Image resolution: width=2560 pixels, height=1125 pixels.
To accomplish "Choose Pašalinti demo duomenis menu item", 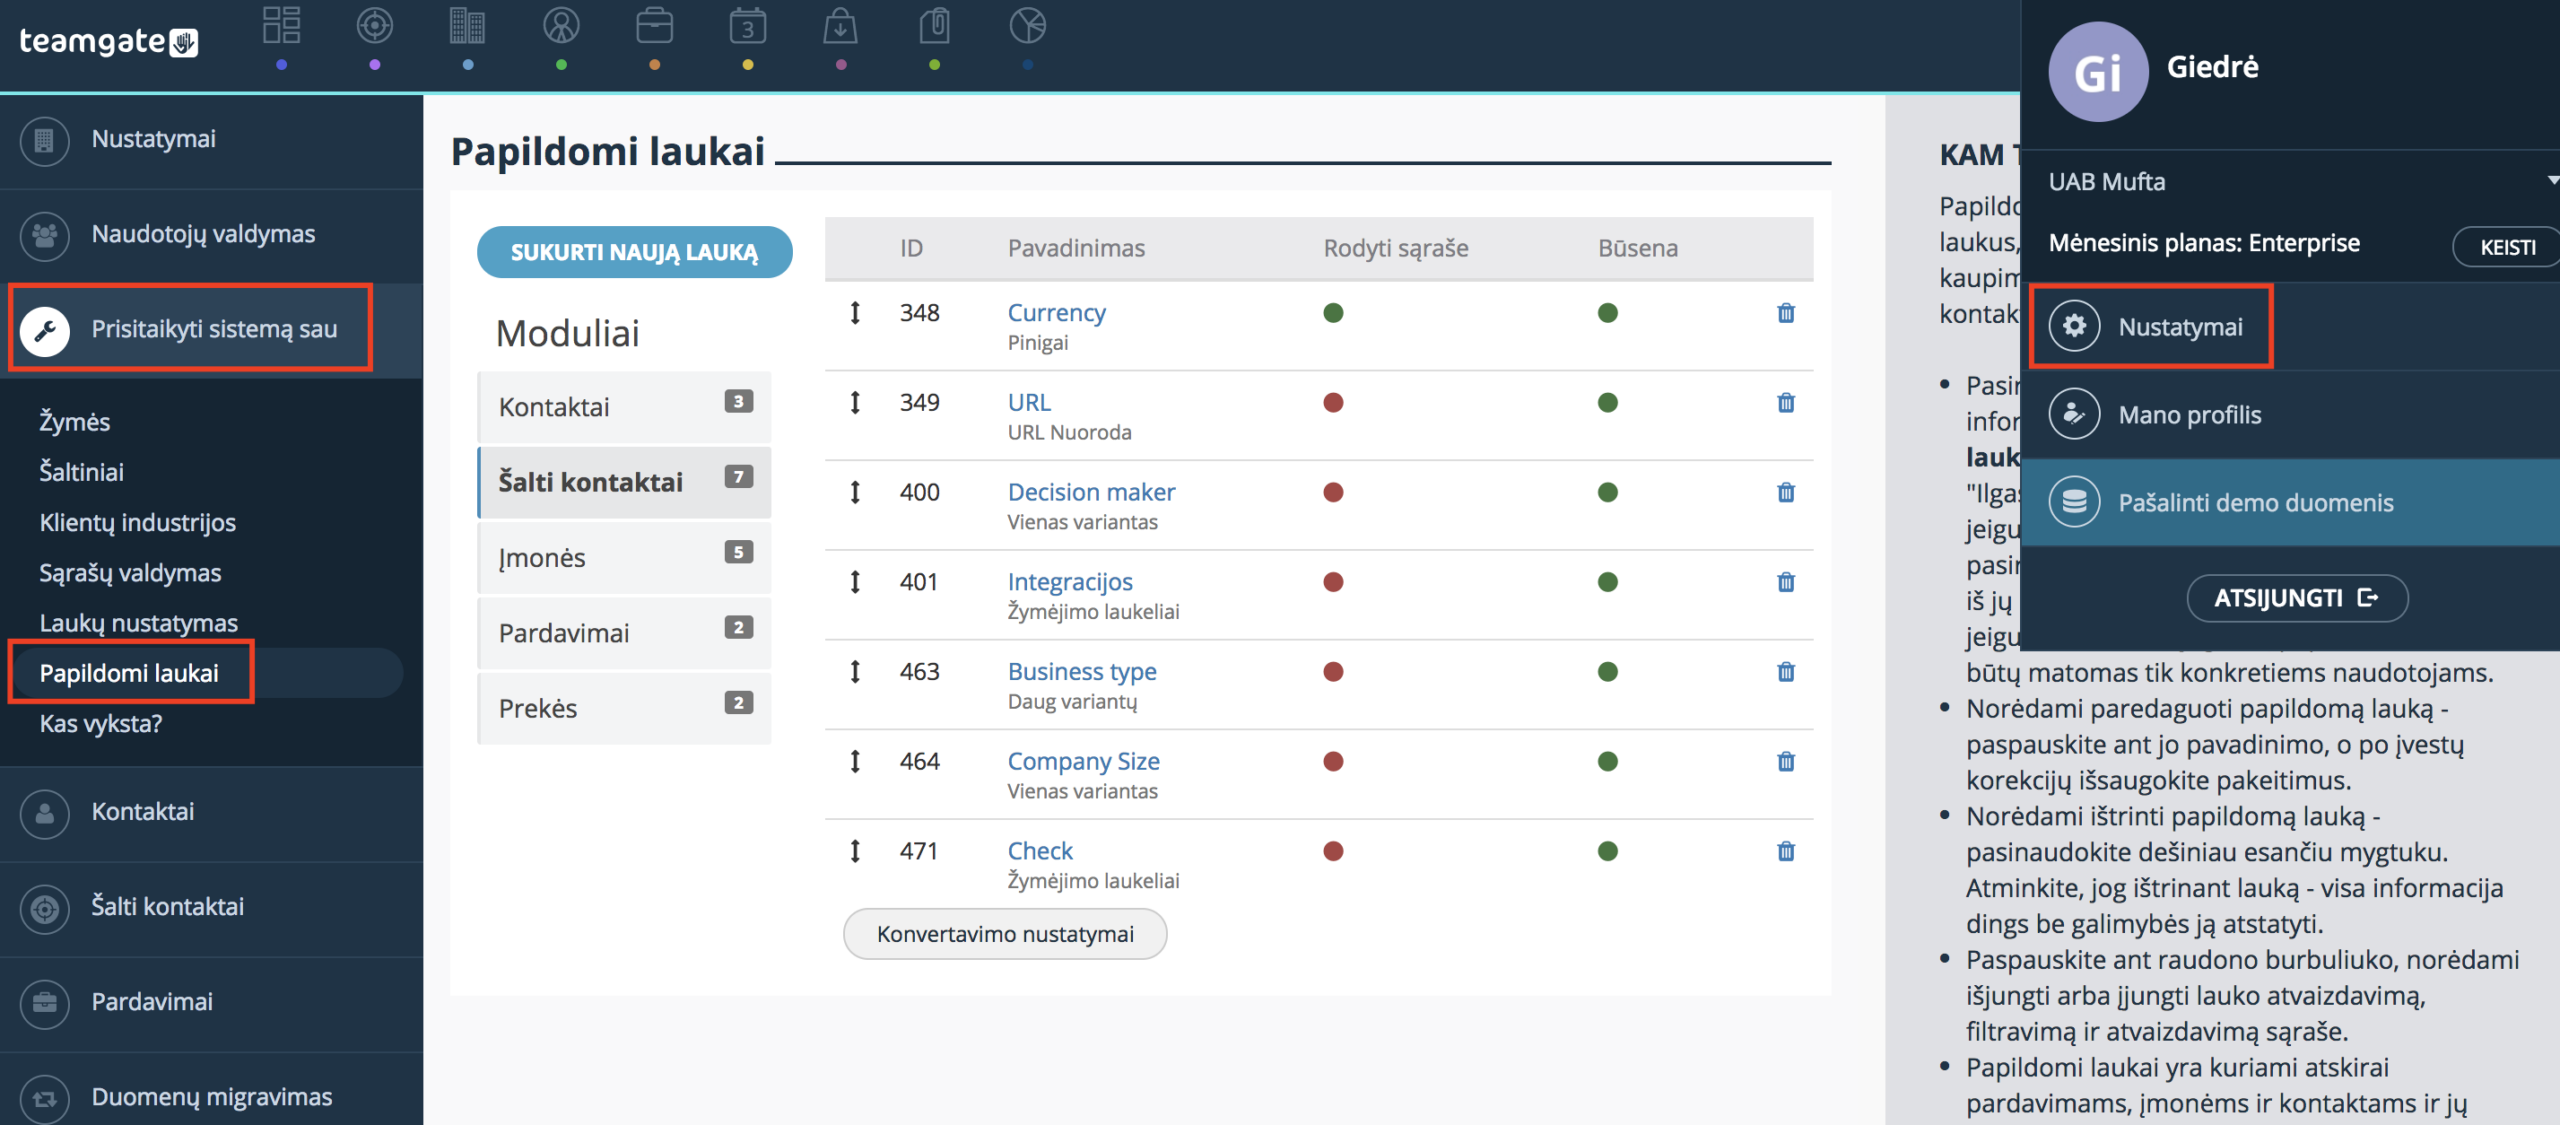I will (2290, 502).
